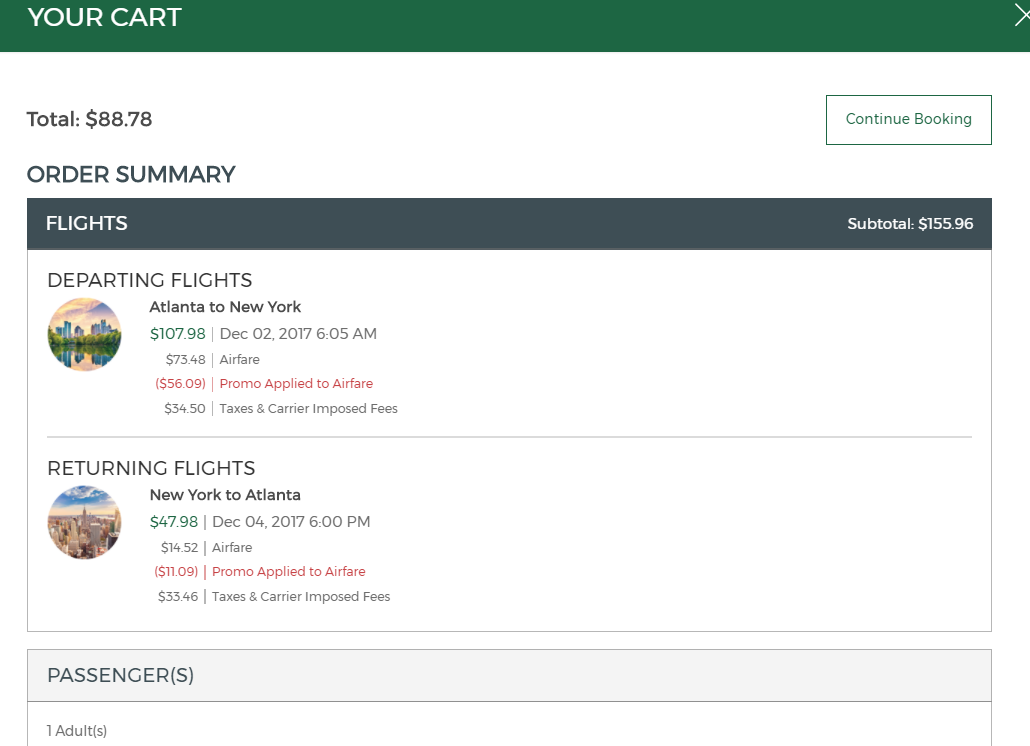
Task: Click the Atlanta skyline thumbnail
Action: coord(84,335)
